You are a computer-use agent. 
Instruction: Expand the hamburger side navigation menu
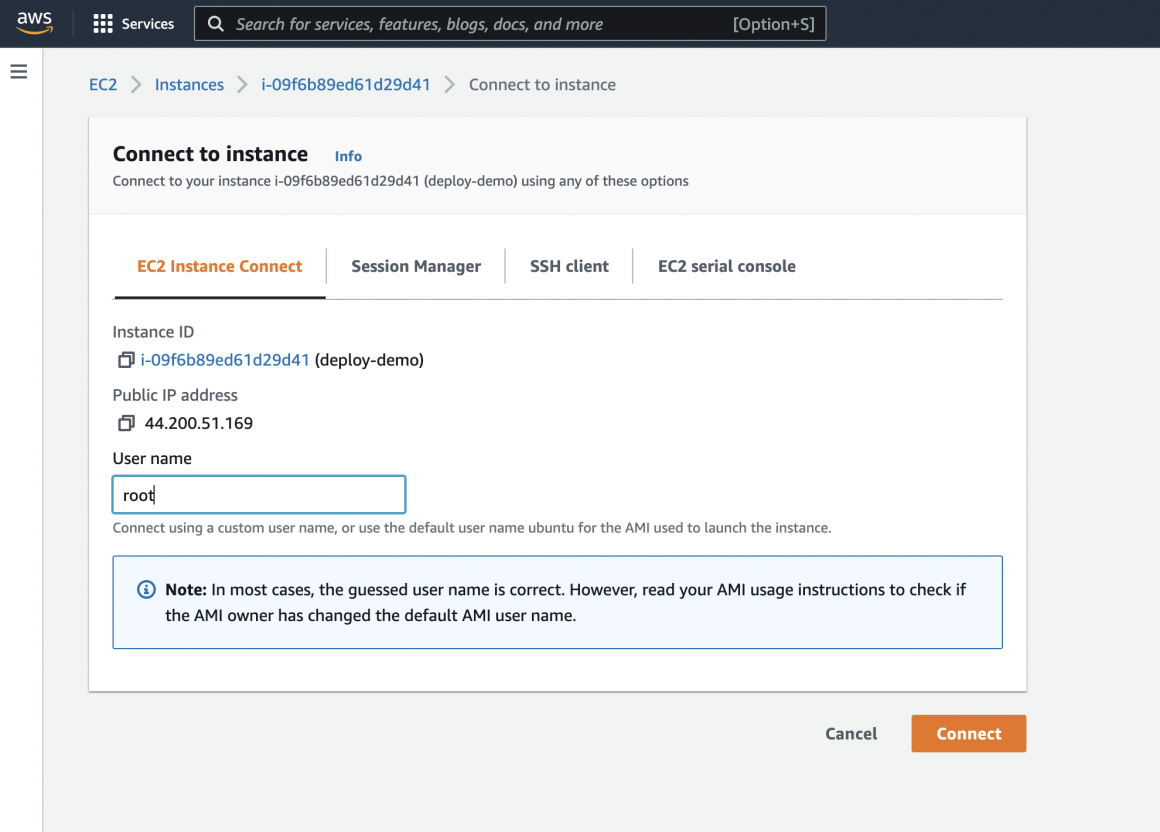point(18,72)
